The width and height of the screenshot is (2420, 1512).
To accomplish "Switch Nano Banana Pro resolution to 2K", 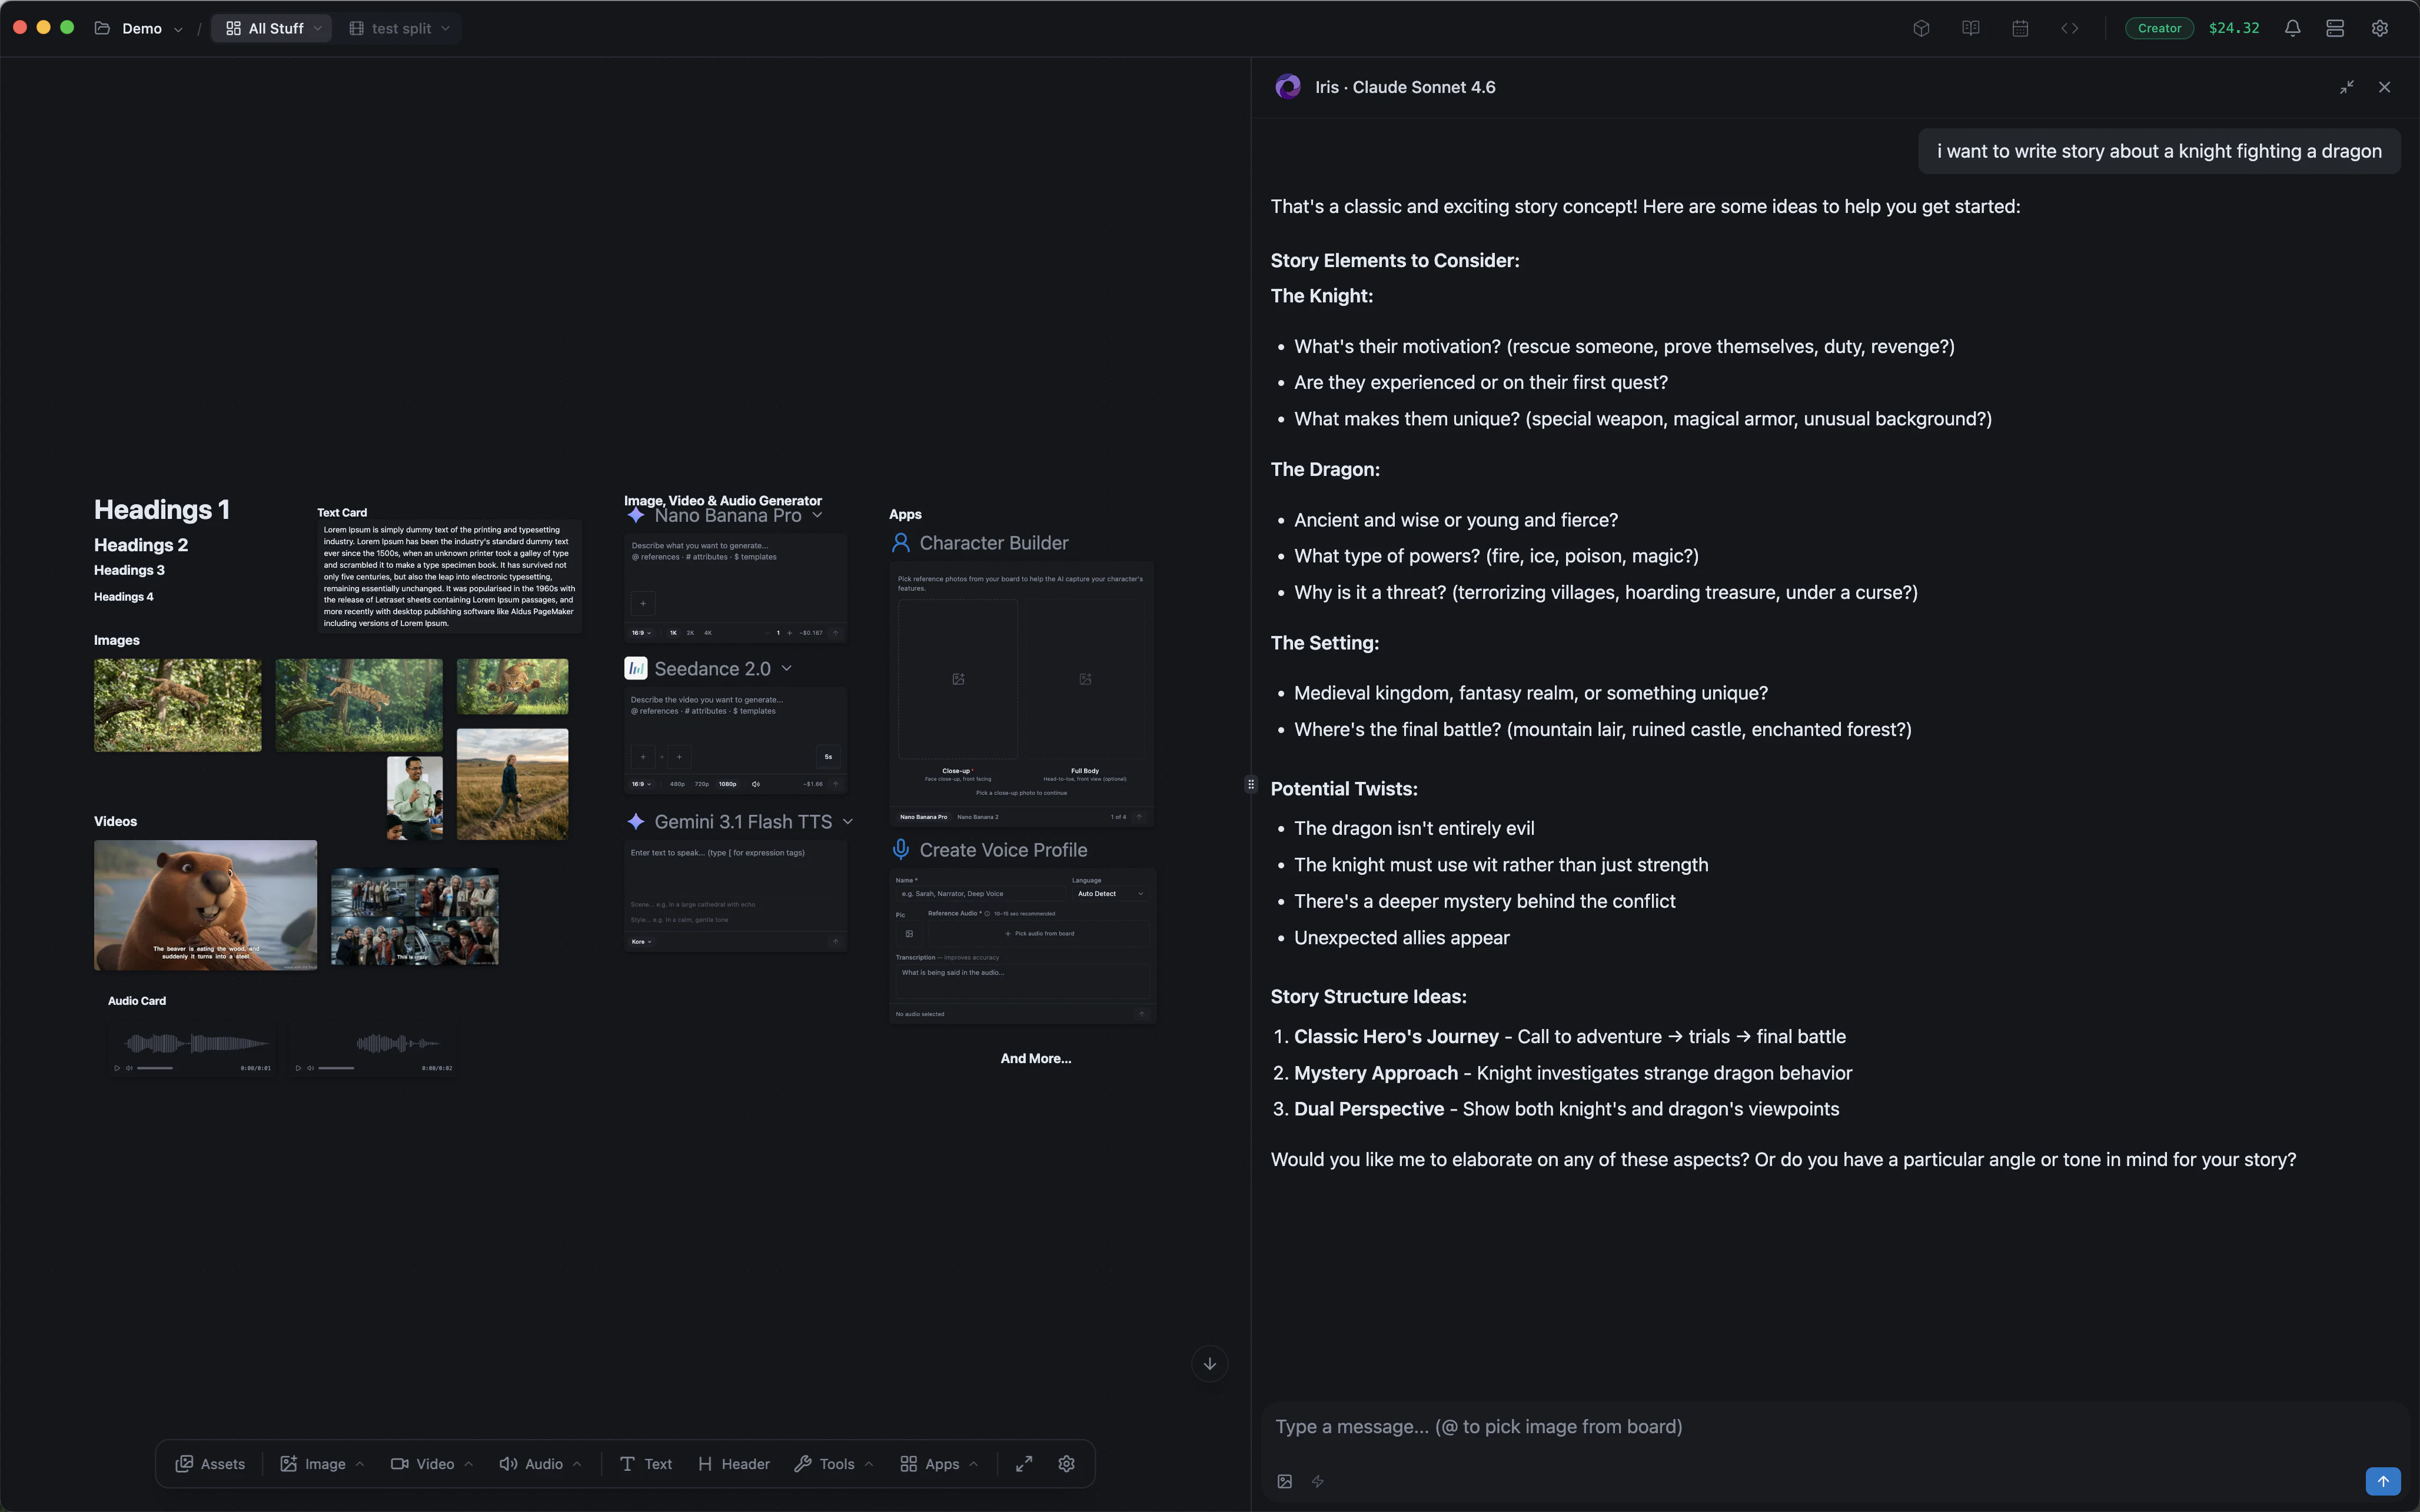I will point(690,633).
